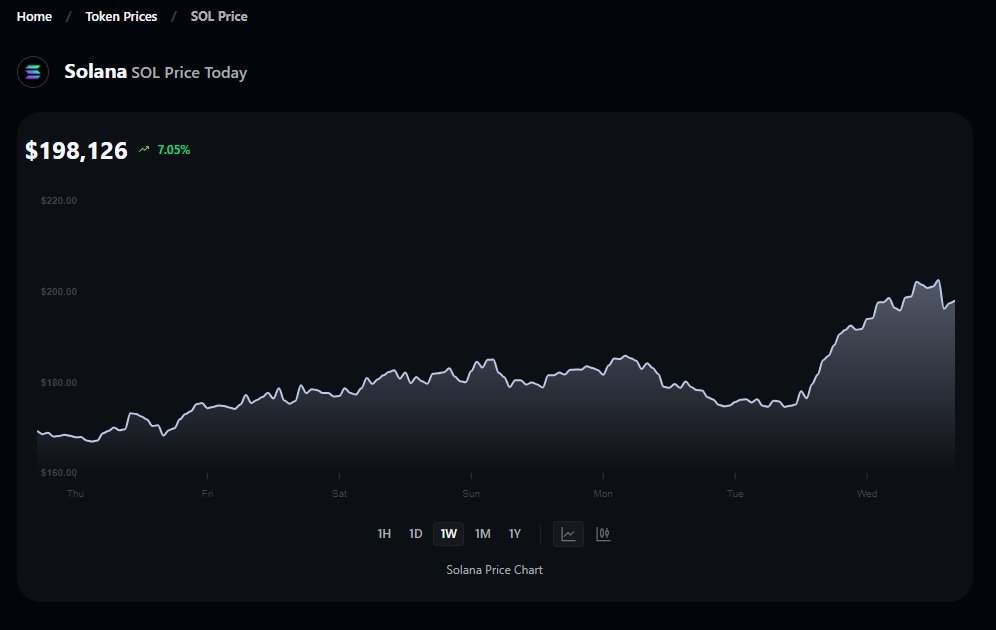Image resolution: width=996 pixels, height=630 pixels.
Task: Click the Solana SOL Price Today heading
Action: coord(156,72)
